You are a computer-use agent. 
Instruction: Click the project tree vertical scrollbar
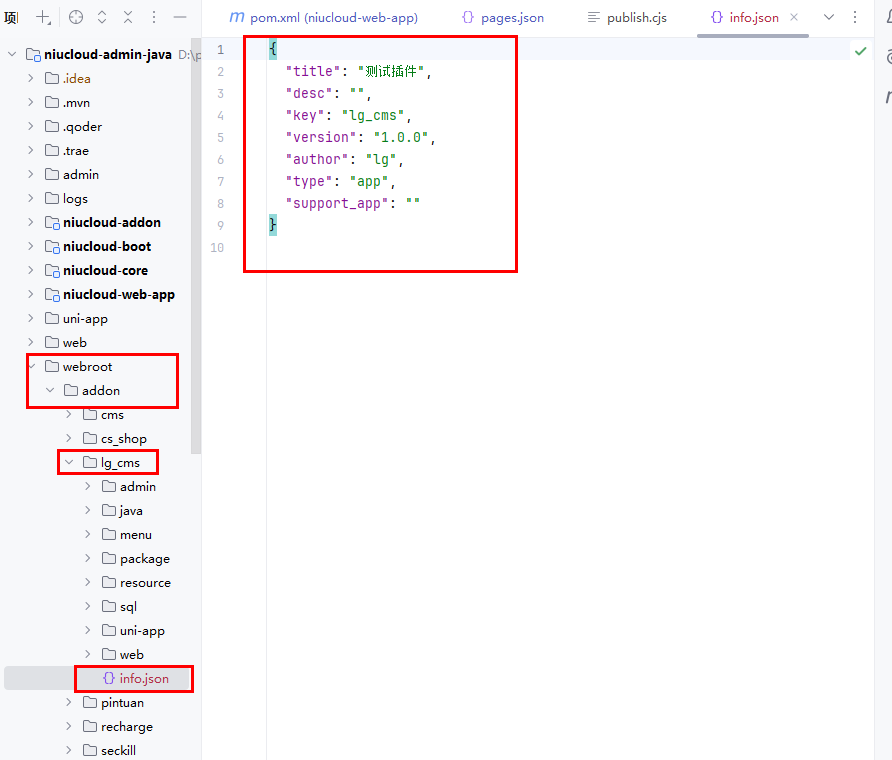click(196, 250)
